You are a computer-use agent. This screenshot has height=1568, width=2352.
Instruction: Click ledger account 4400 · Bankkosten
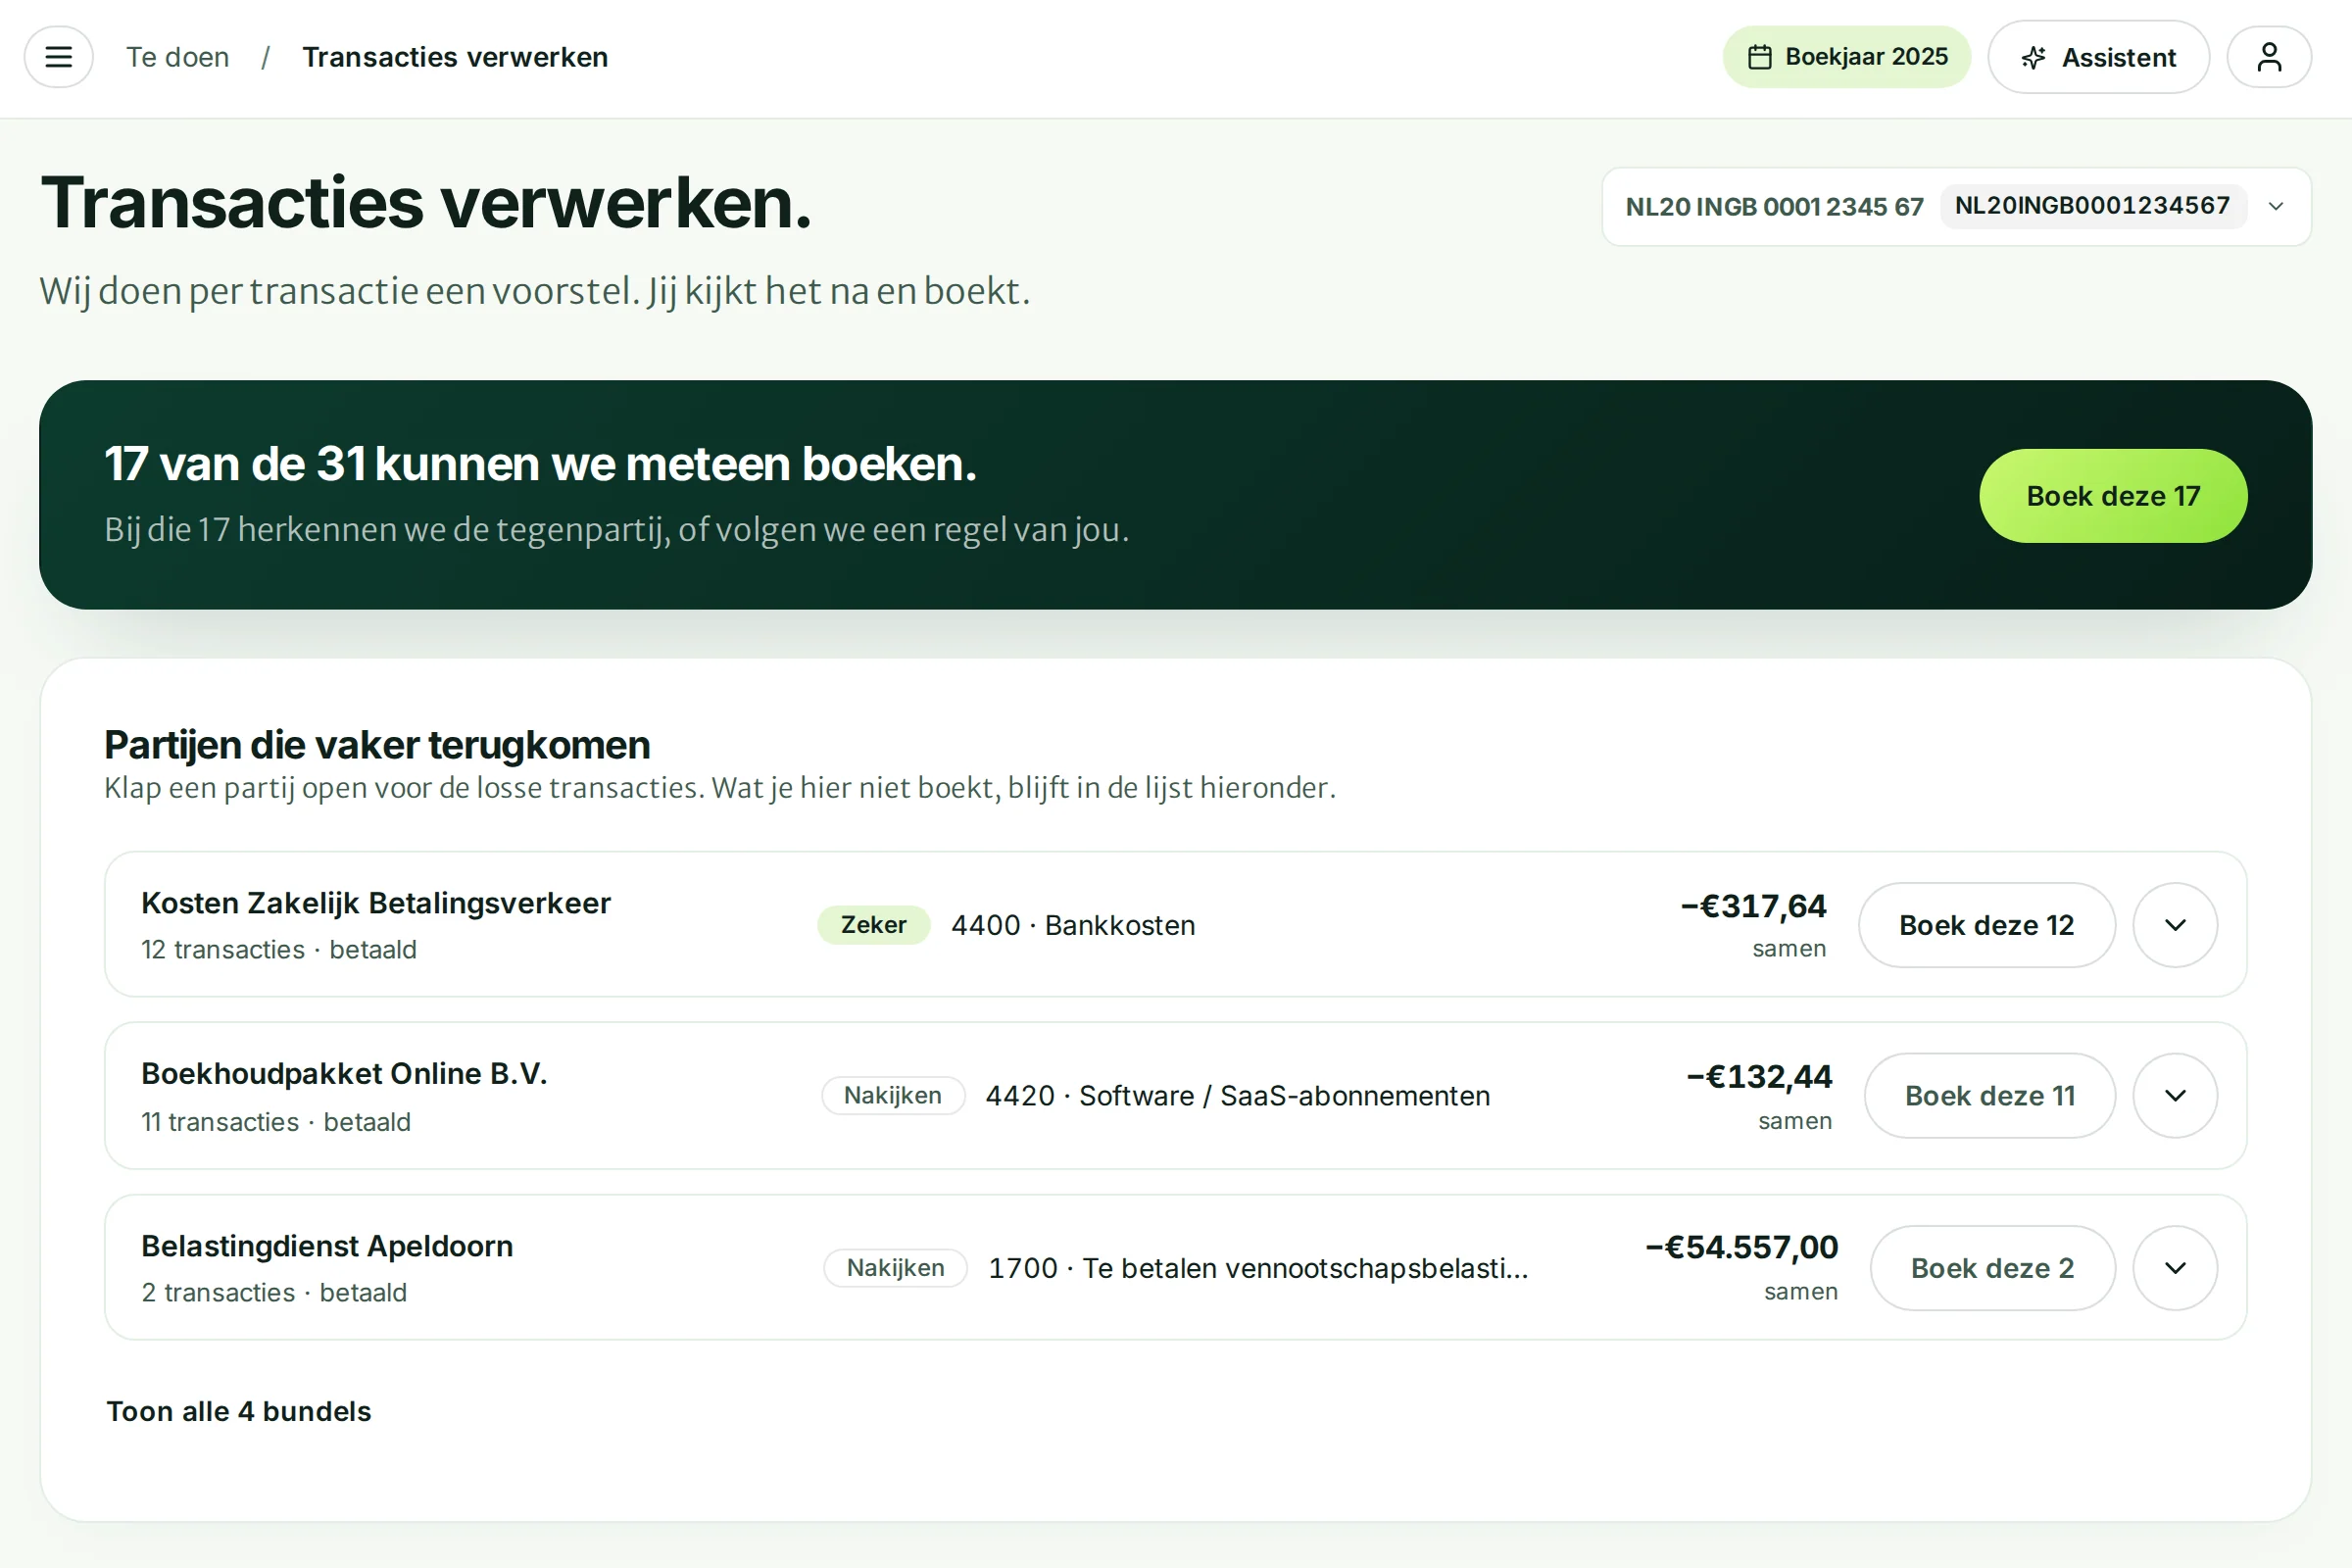point(1073,926)
